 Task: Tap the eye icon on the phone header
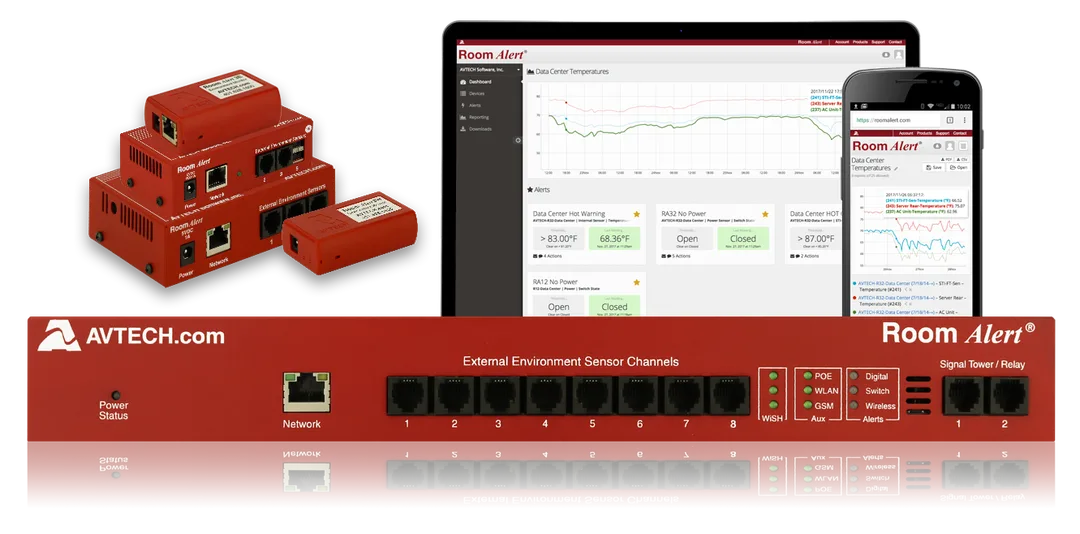point(937,146)
